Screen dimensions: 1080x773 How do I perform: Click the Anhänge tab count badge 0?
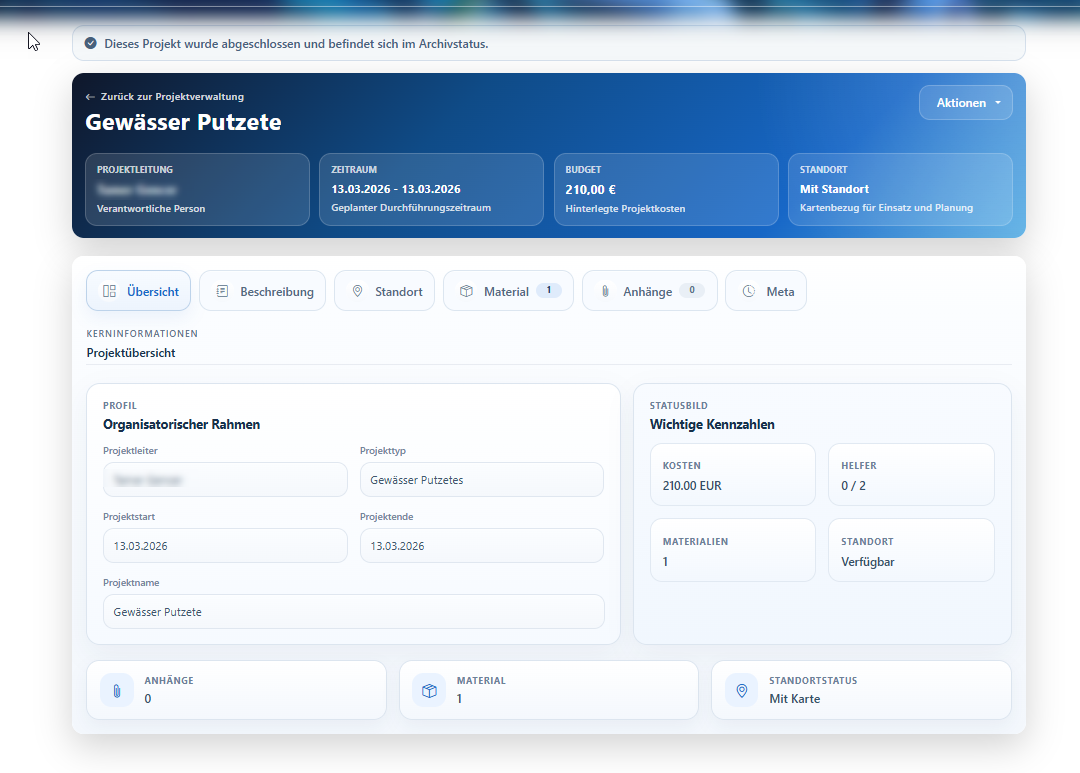[692, 291]
